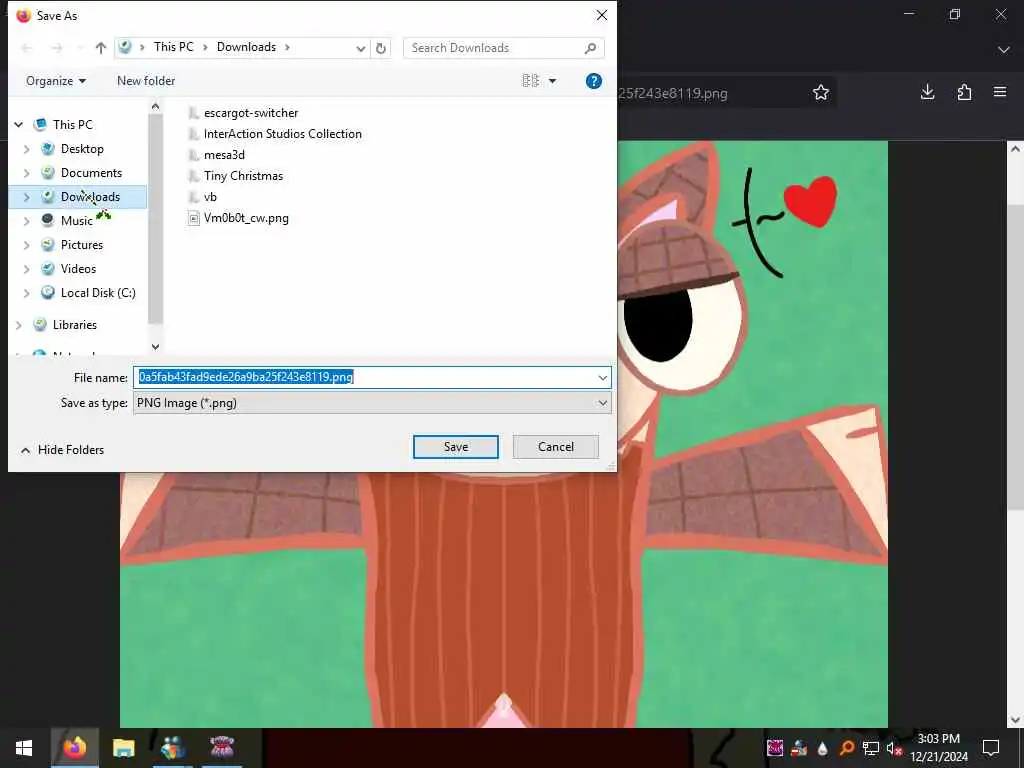Click the search magnifier in Search Downloads
1024x768 pixels.
tap(590, 48)
